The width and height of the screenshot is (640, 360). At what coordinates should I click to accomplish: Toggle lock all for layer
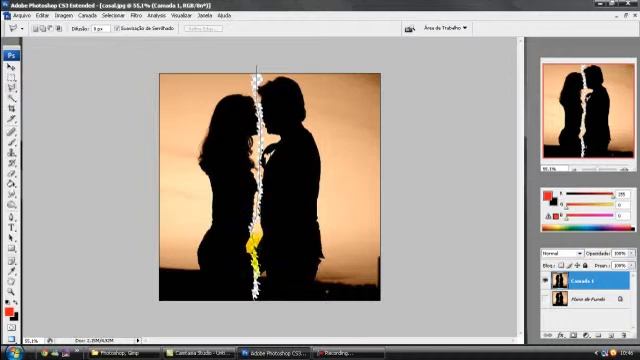tap(585, 266)
